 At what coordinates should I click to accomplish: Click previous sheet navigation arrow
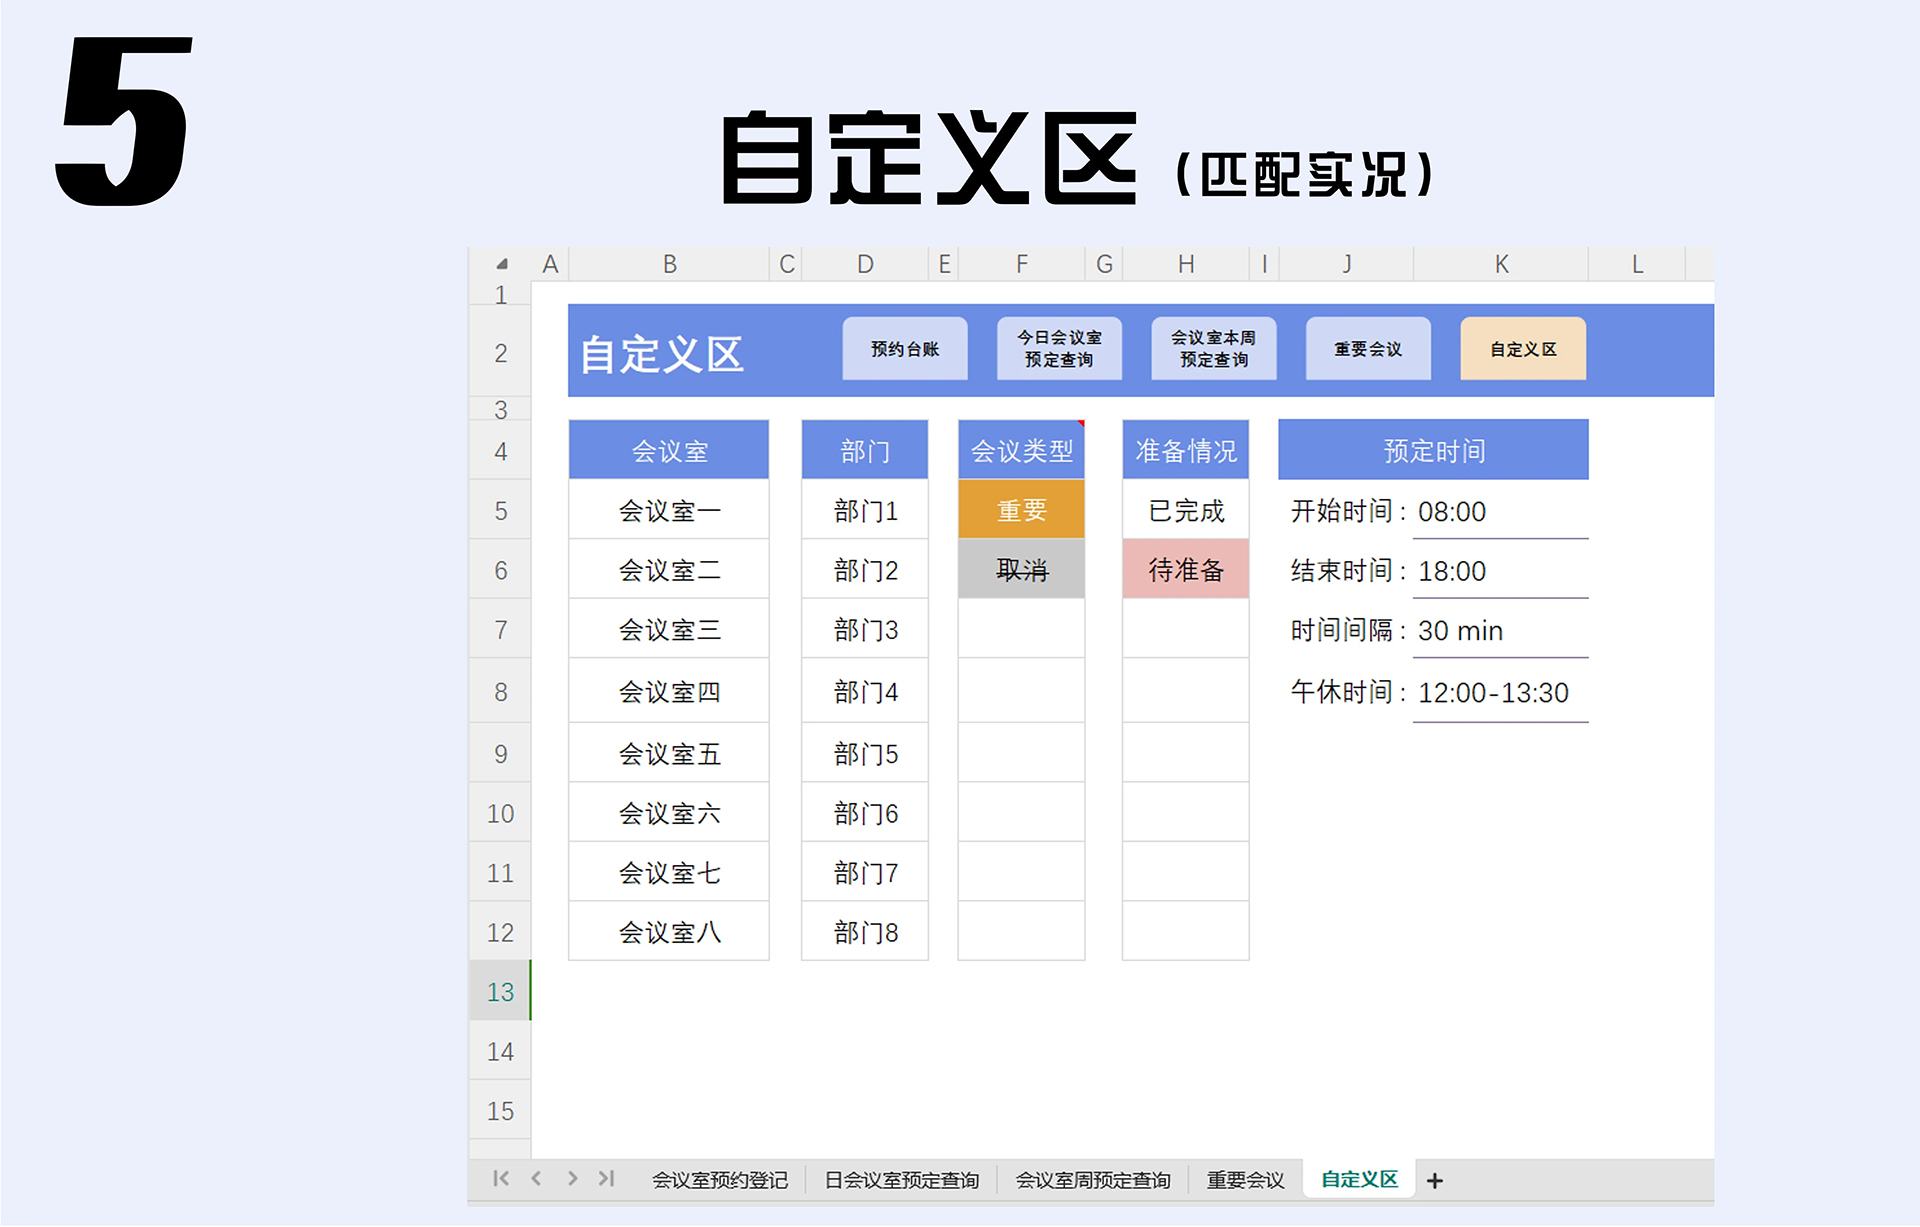pos(537,1179)
